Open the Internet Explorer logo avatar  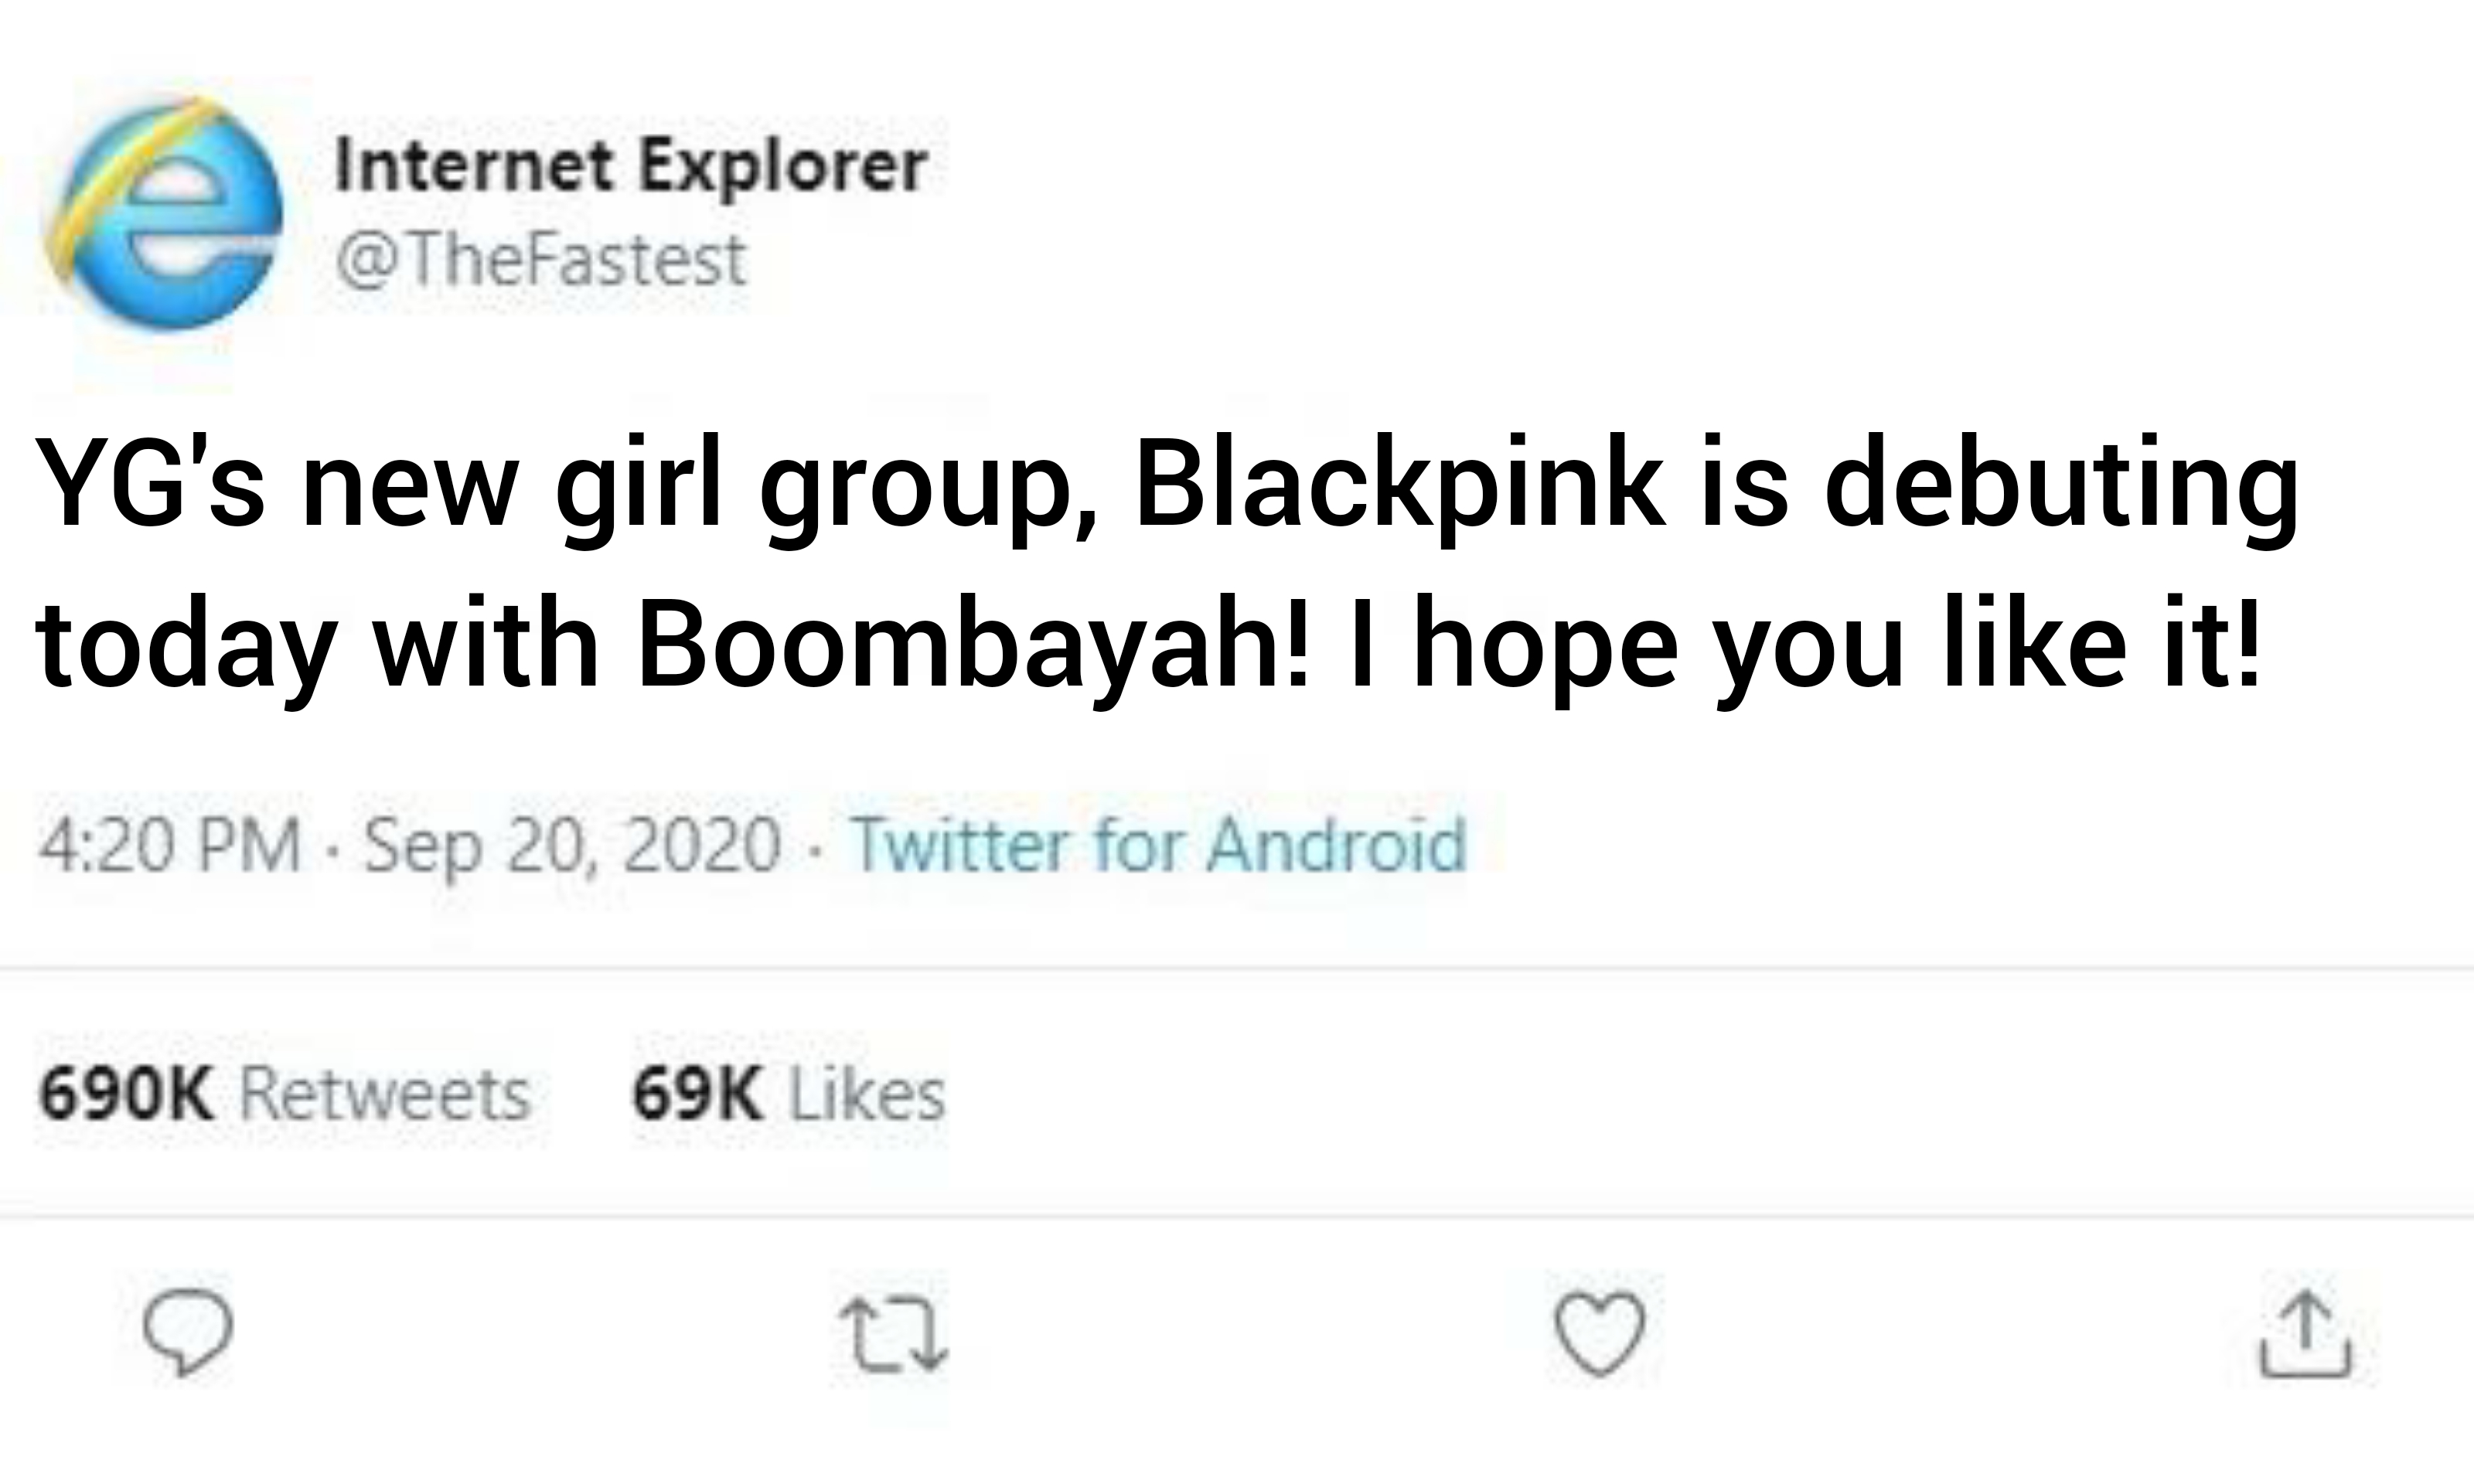click(163, 214)
